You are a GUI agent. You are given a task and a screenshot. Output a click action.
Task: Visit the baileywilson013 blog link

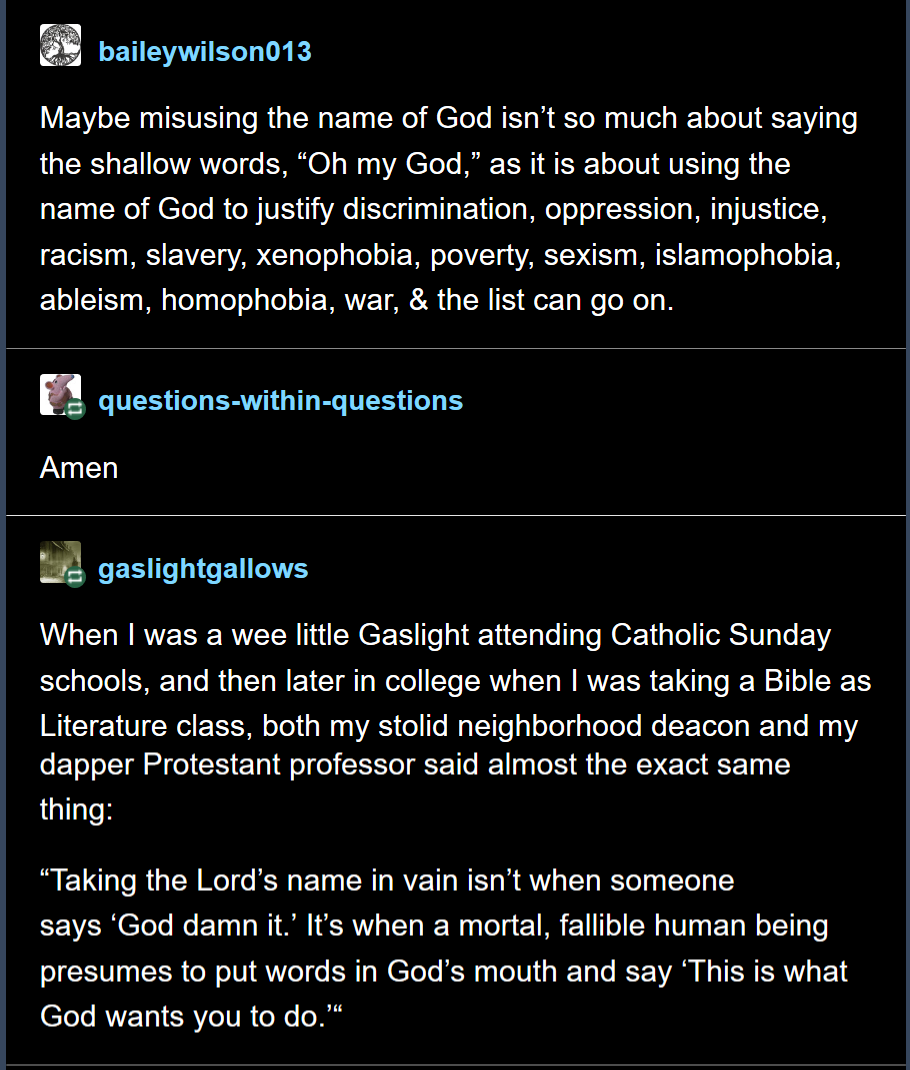point(205,52)
